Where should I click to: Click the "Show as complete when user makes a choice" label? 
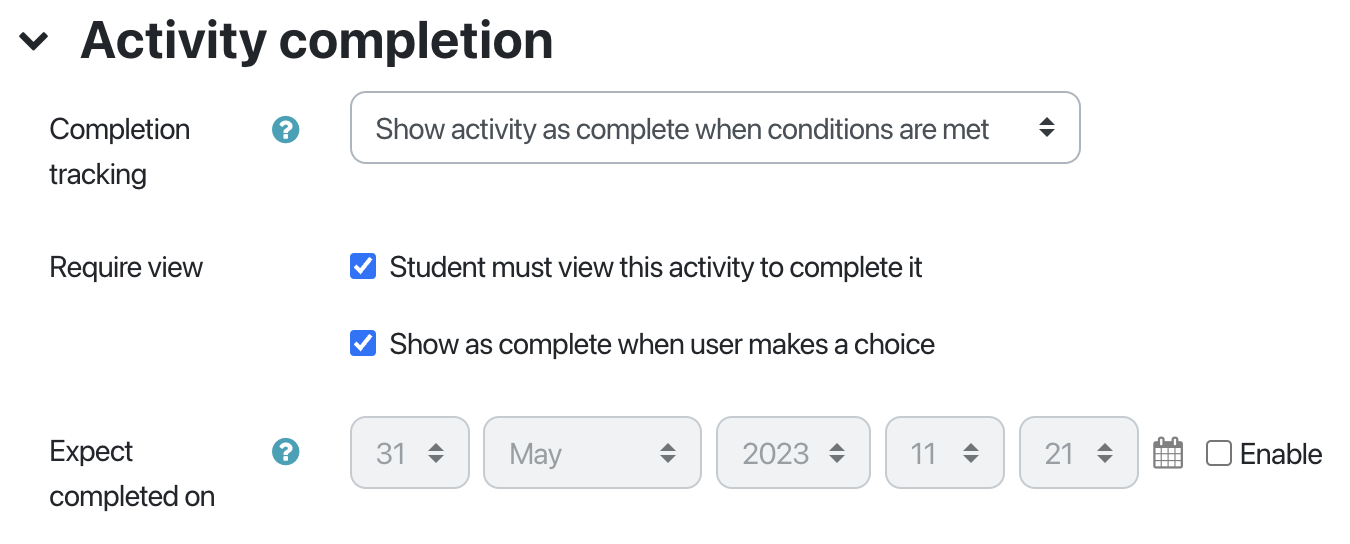tap(662, 345)
